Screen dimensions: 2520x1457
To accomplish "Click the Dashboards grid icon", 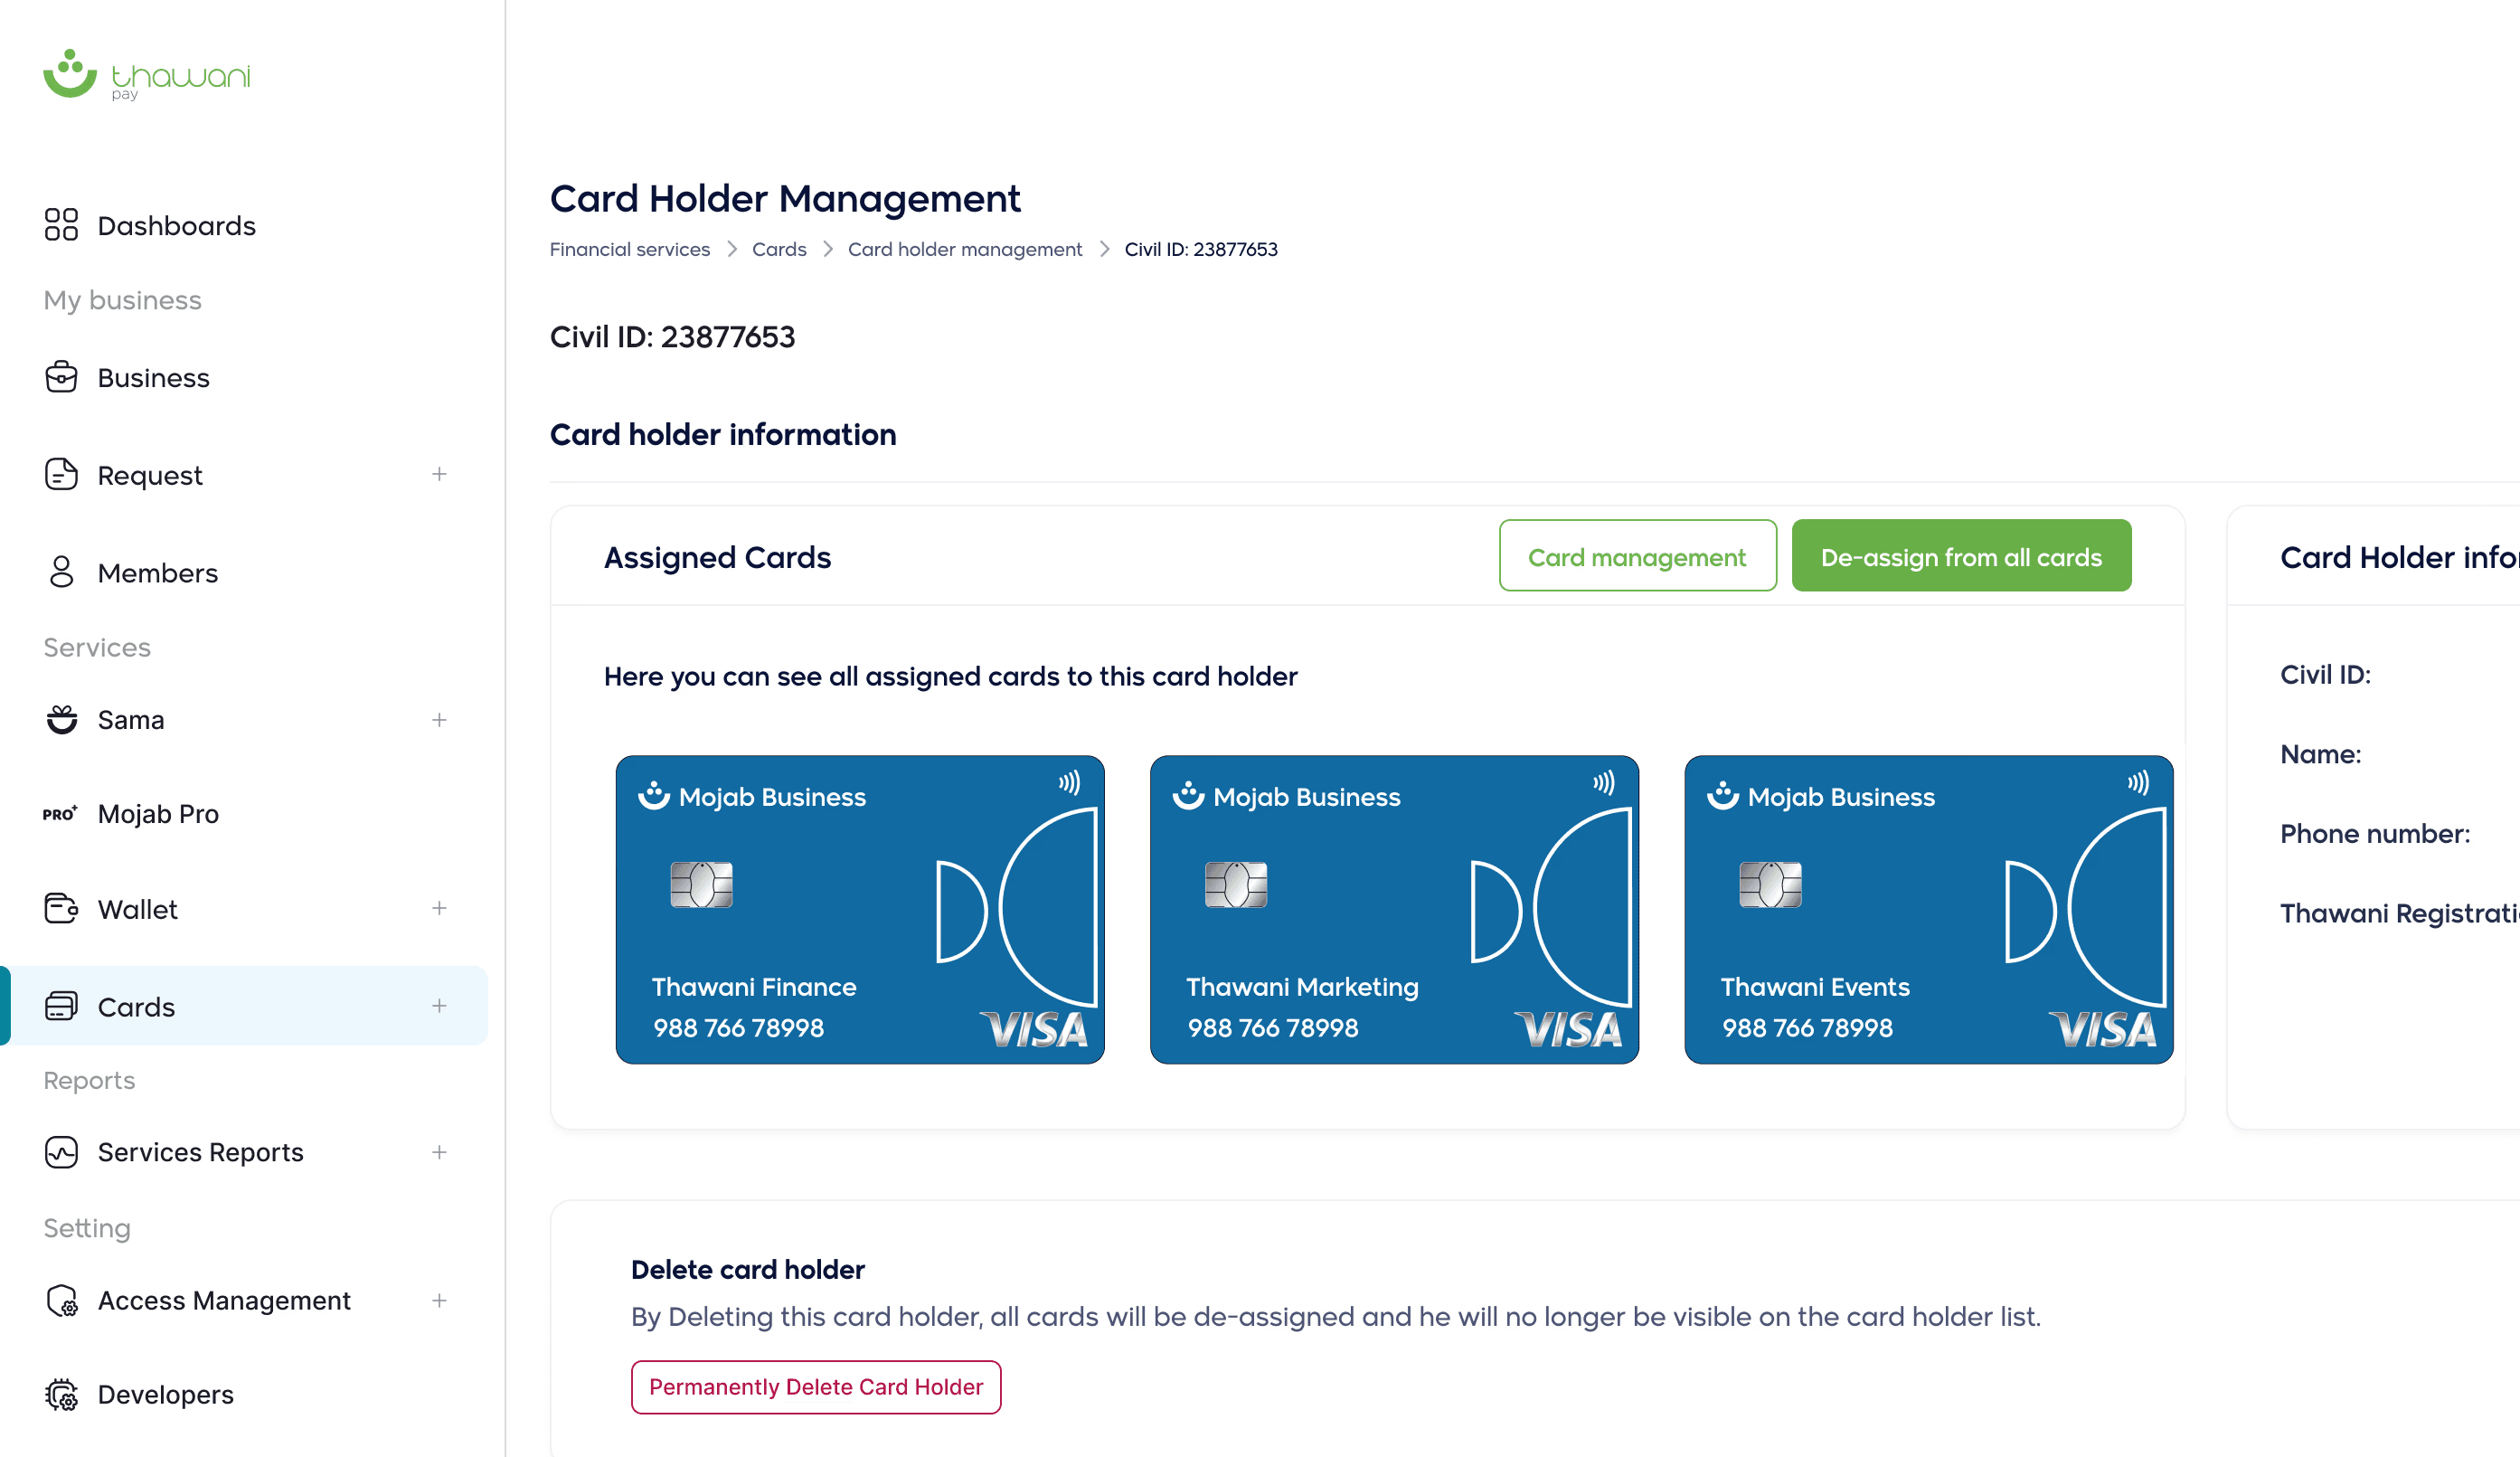I will click(x=61, y=225).
